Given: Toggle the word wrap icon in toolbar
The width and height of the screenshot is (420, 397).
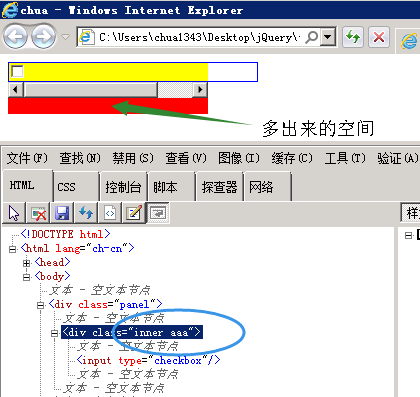Looking at the screenshot, I should point(158,213).
